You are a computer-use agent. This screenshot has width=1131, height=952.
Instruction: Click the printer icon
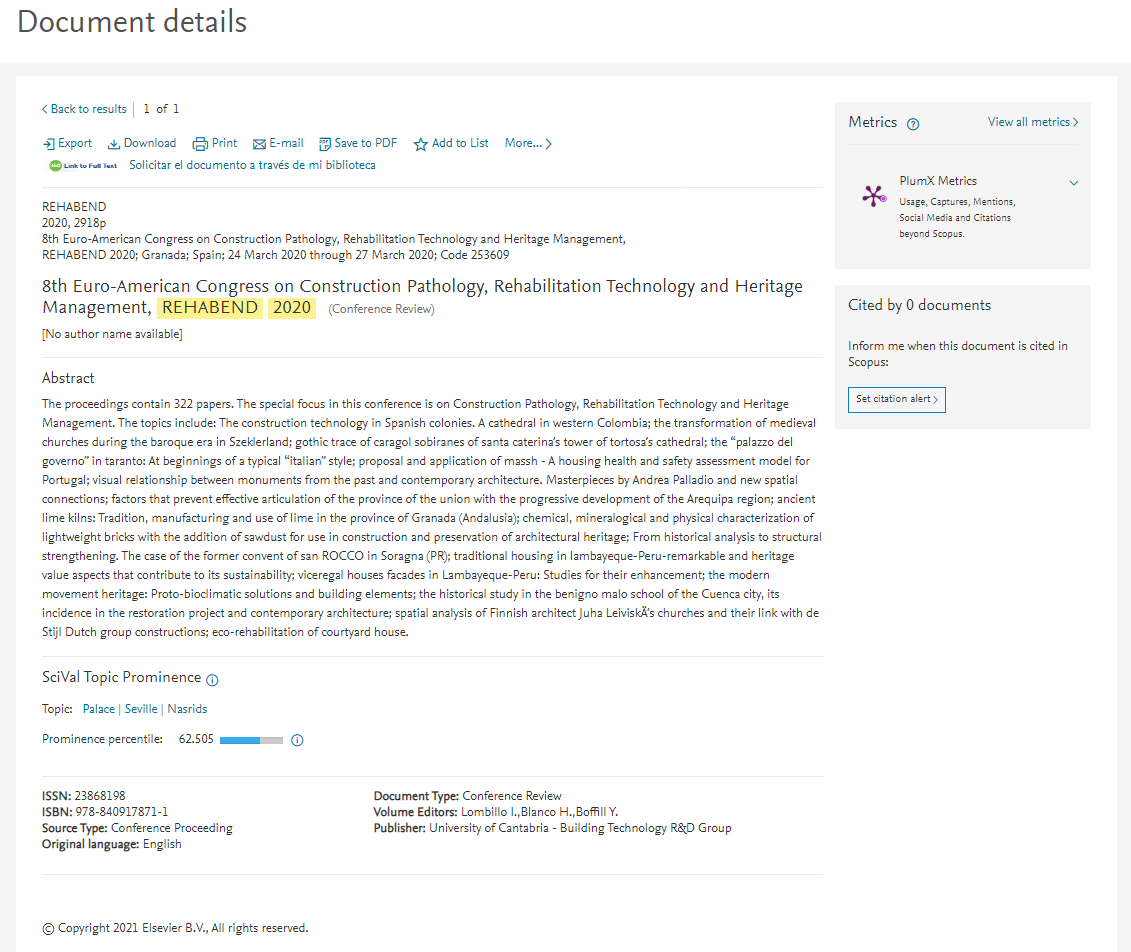click(200, 144)
